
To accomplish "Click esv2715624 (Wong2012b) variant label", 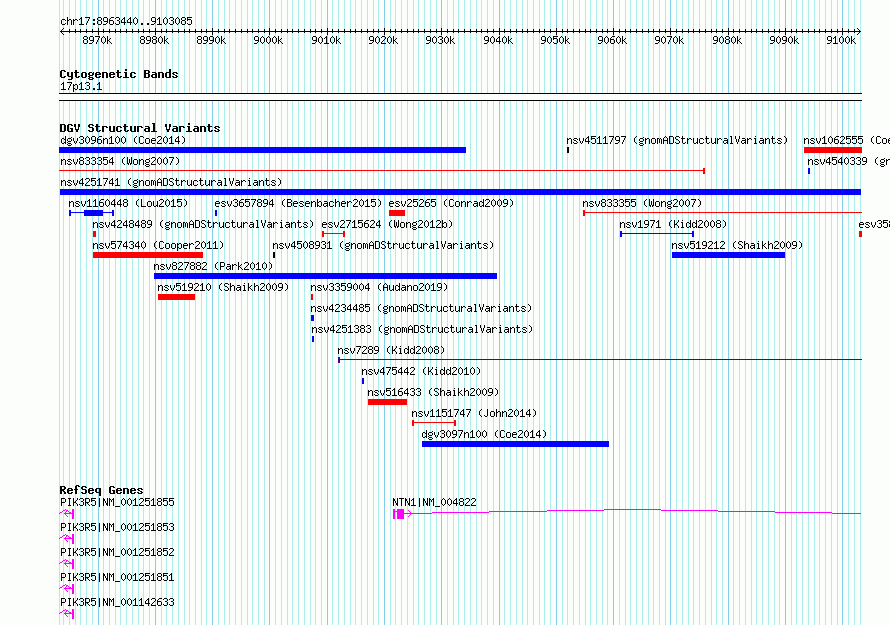I will point(387,224).
